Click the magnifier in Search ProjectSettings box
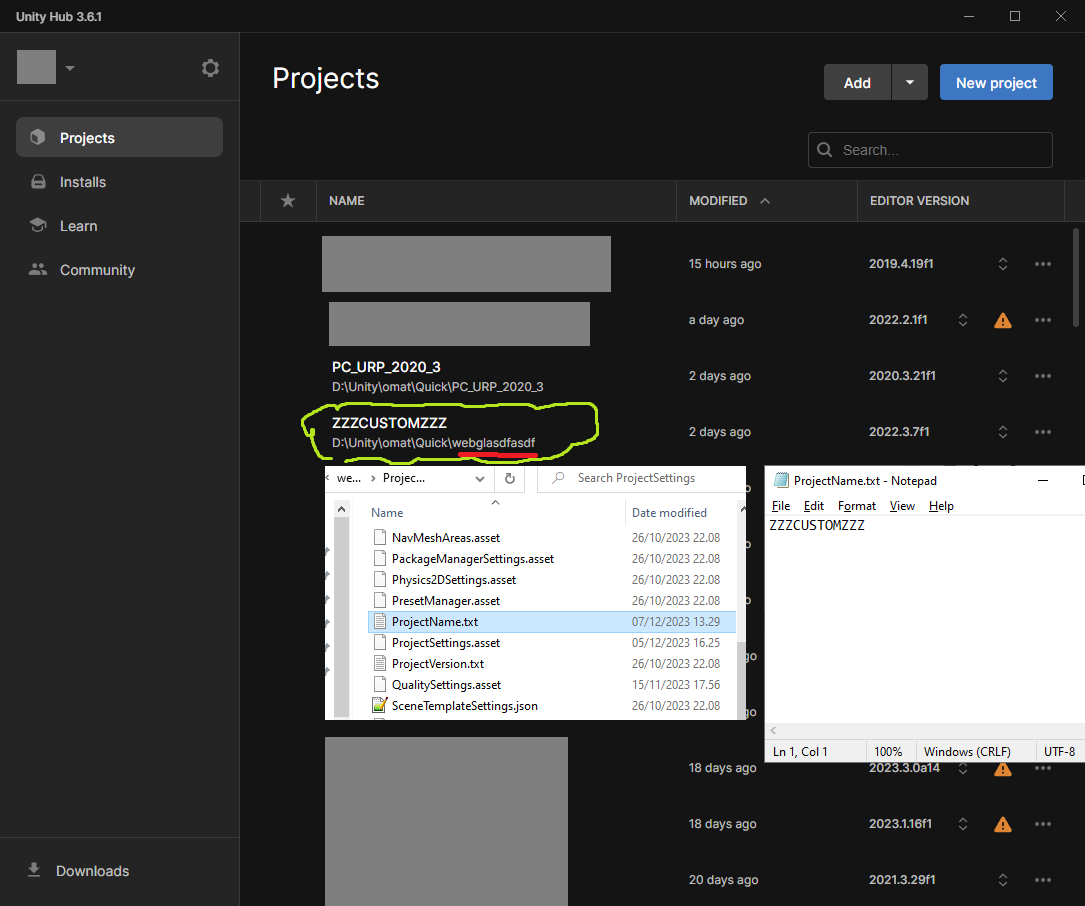The width and height of the screenshot is (1085, 906). pos(556,478)
